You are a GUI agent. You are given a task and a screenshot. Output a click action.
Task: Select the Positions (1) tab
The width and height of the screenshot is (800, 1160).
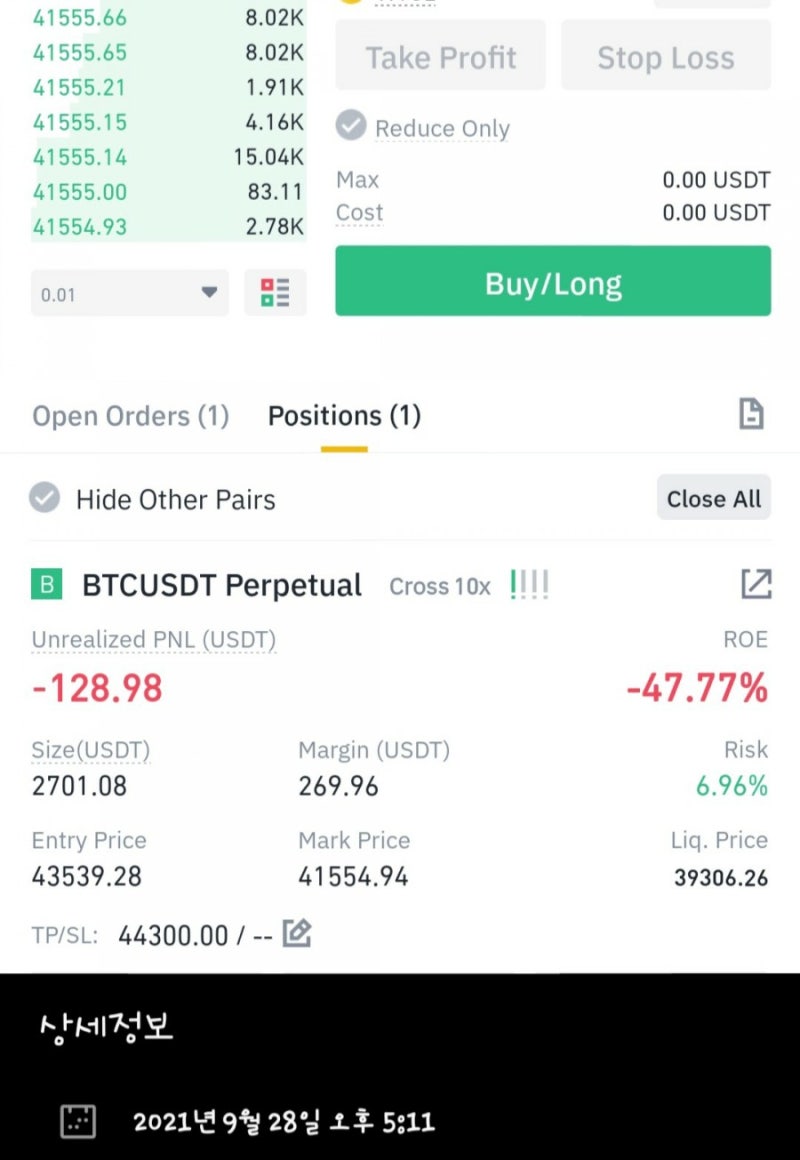click(344, 416)
